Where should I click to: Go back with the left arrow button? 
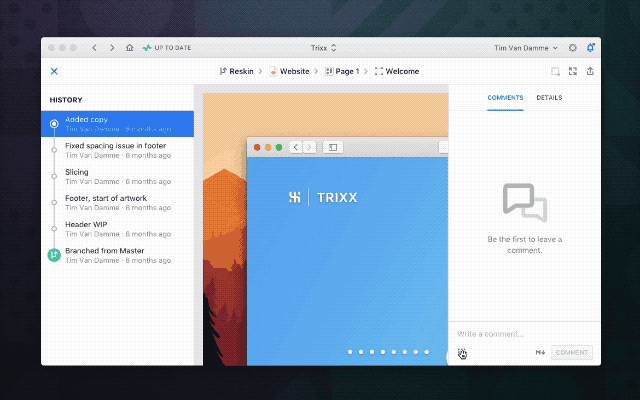coord(94,48)
